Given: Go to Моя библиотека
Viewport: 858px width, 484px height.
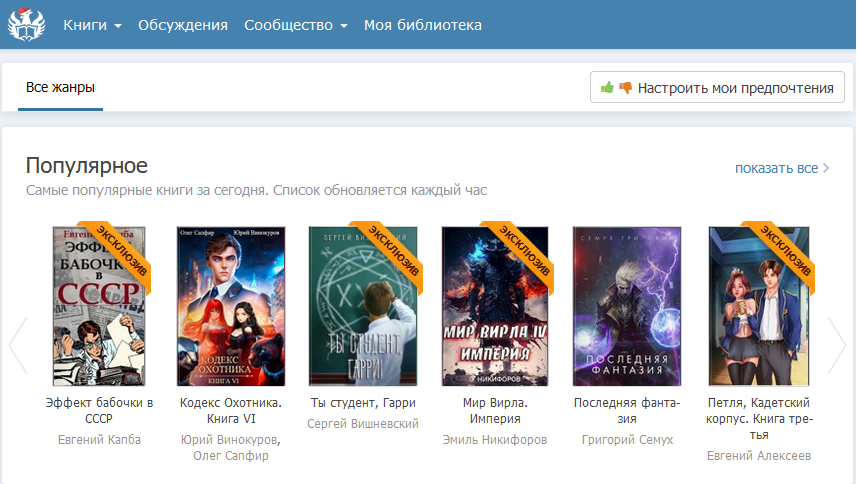Looking at the screenshot, I should coord(423,25).
